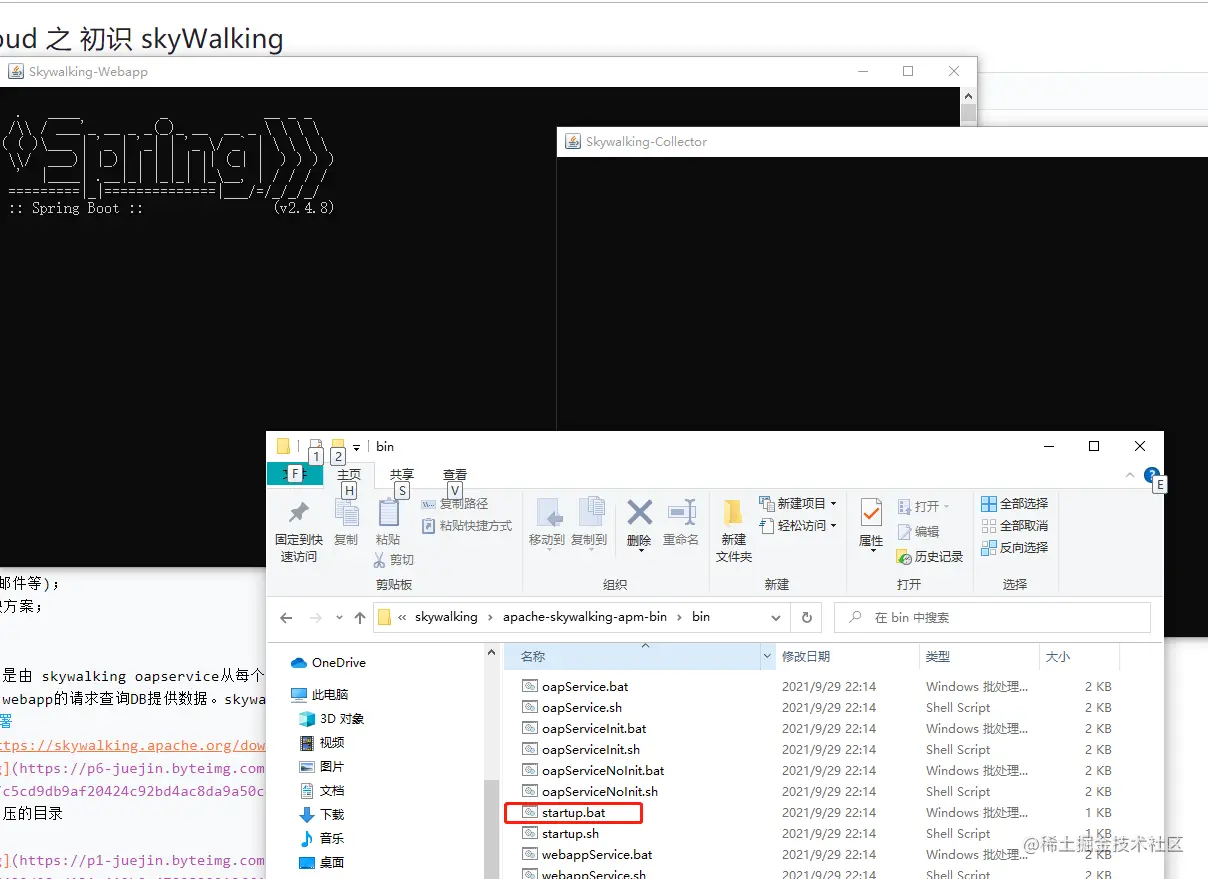The image size is (1208, 879).
Task: Click the Rename (重命名) icon
Action: coord(681,512)
